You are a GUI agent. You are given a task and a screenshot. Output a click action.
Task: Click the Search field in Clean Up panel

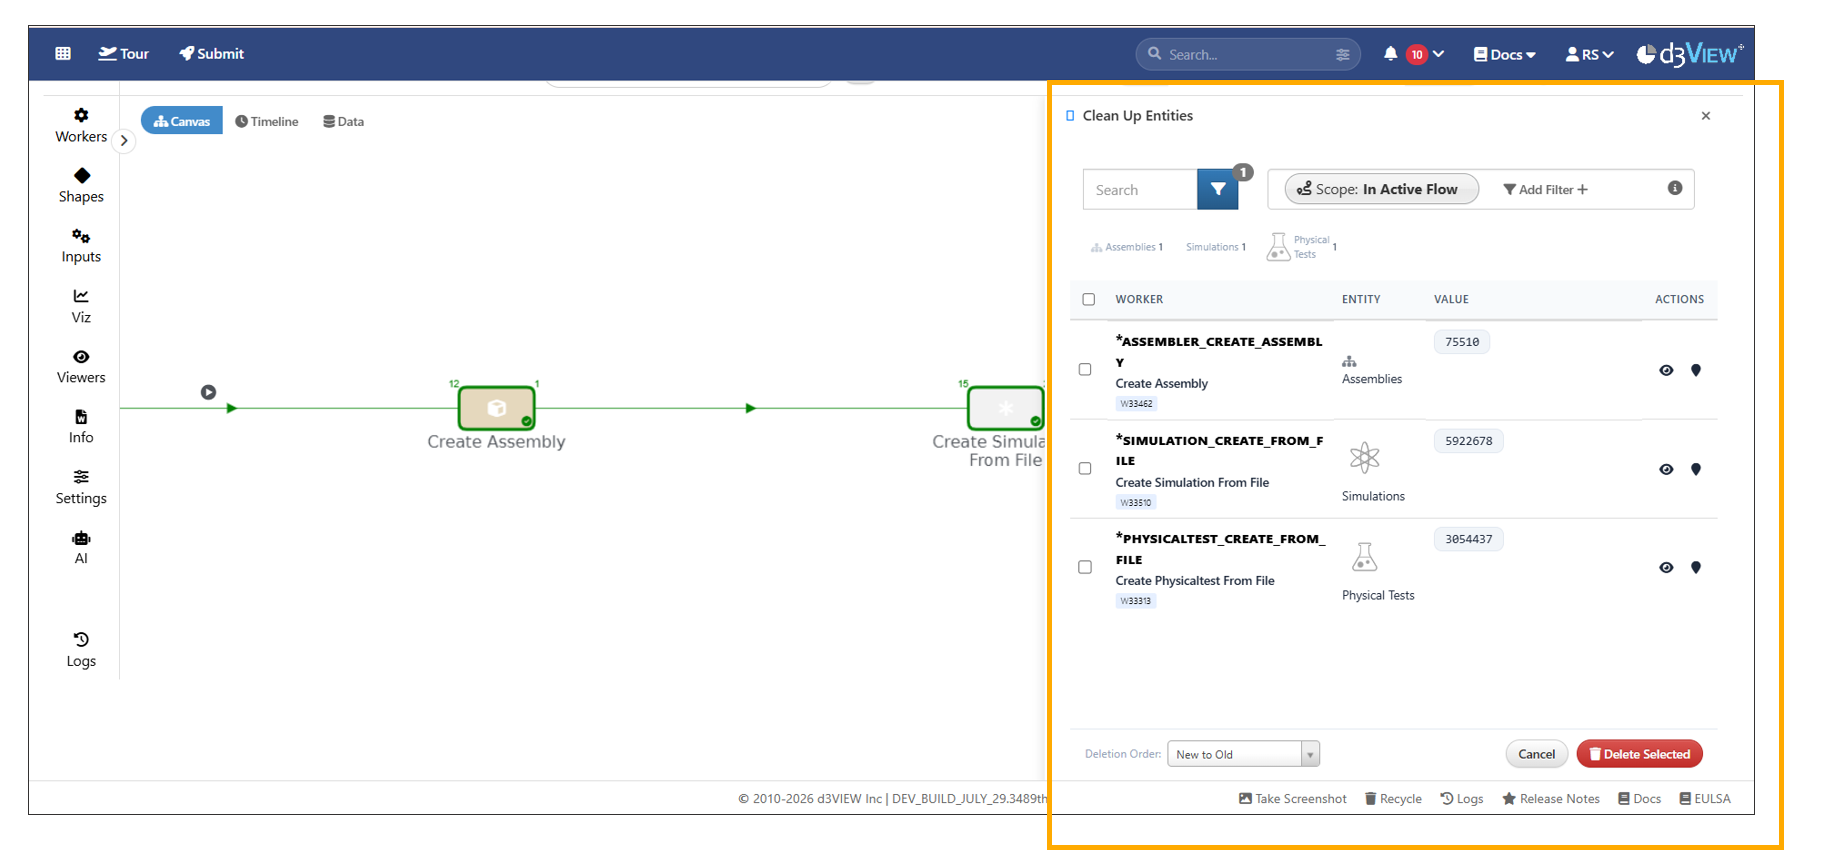point(1140,190)
